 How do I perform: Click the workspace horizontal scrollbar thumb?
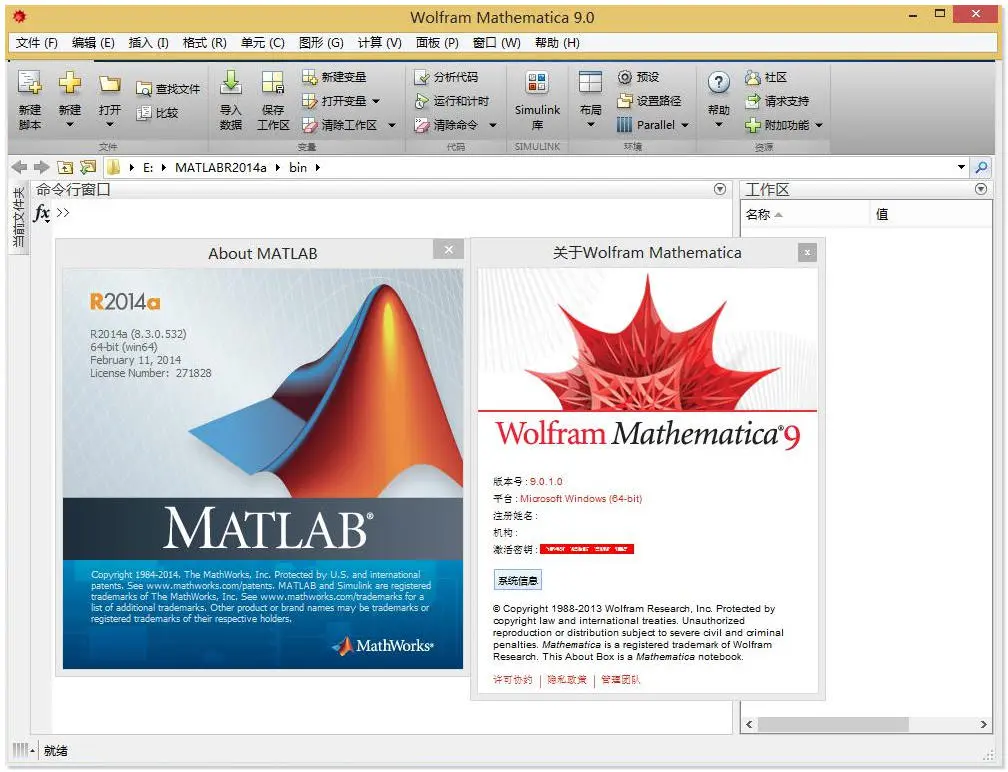(x=833, y=724)
